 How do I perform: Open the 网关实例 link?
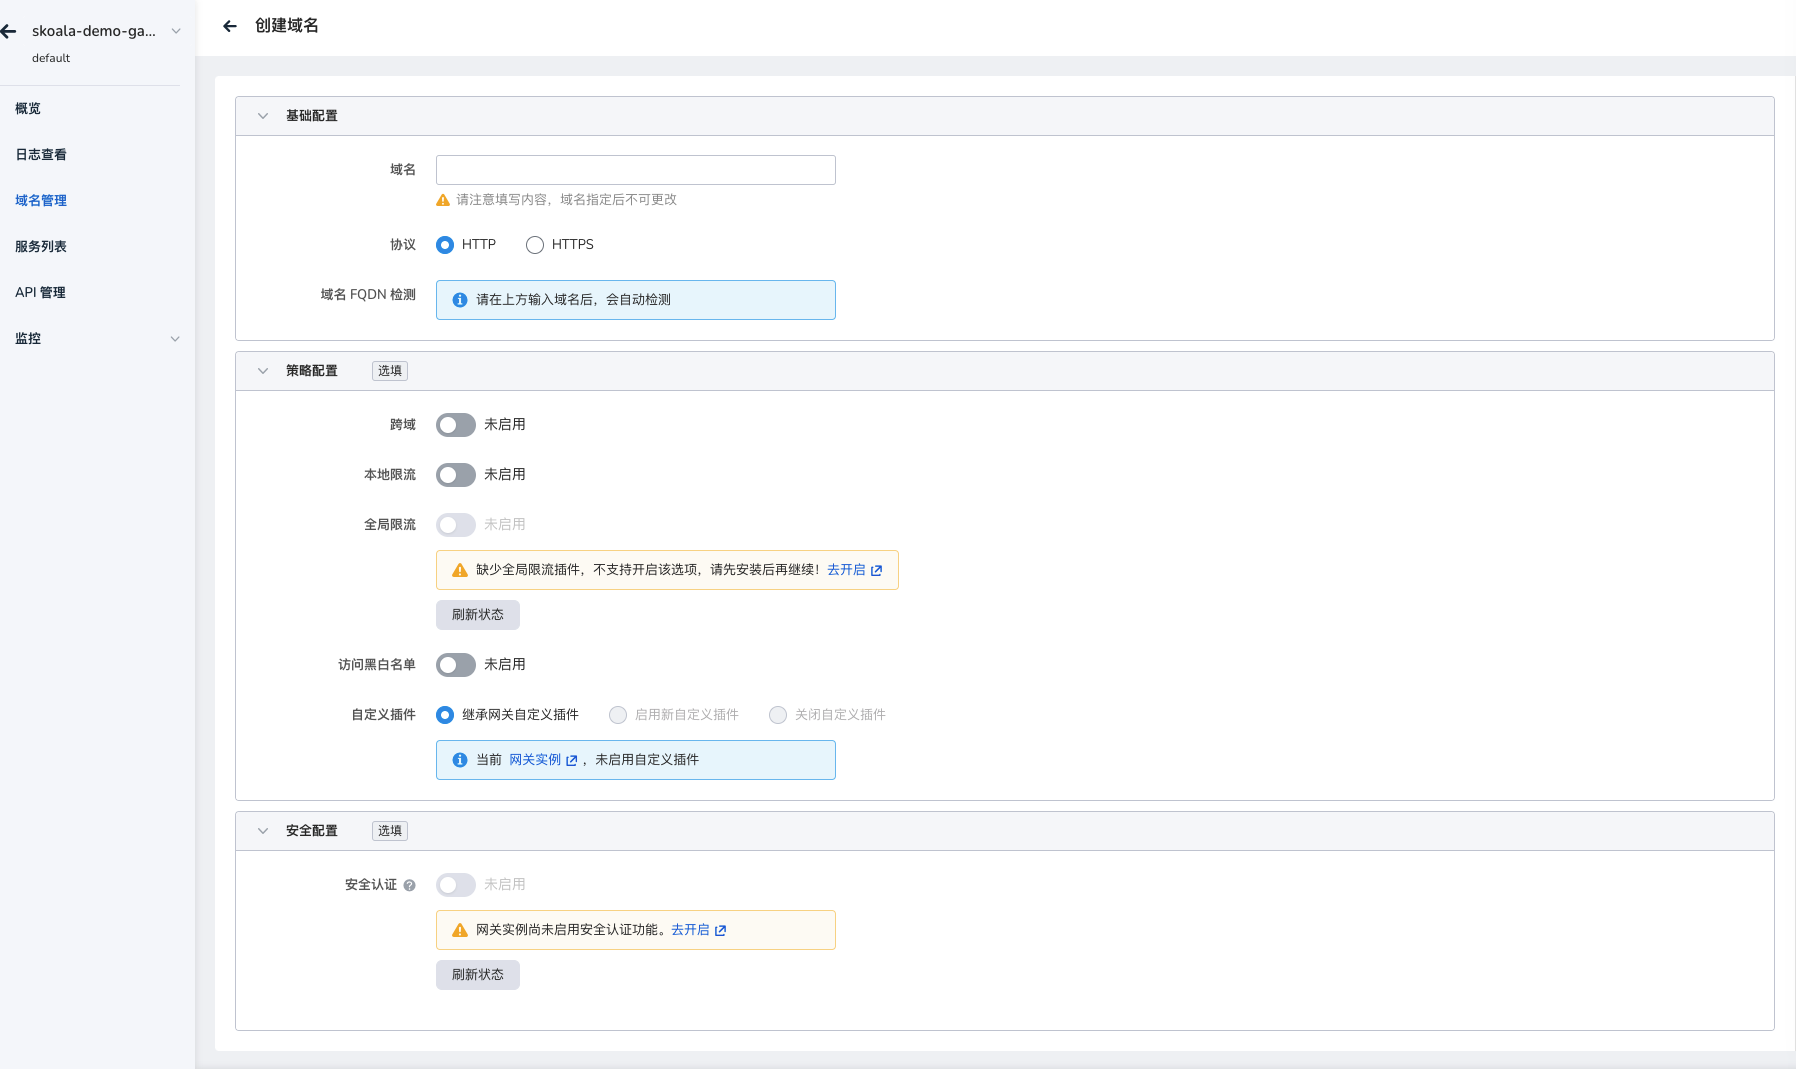pyautogui.click(x=535, y=760)
